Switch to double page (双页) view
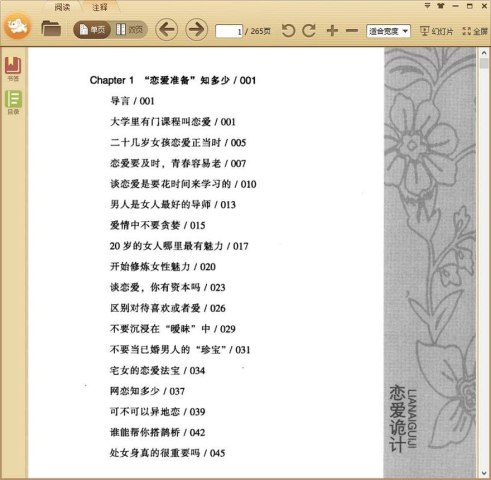The width and height of the screenshot is (491, 480). point(129,30)
